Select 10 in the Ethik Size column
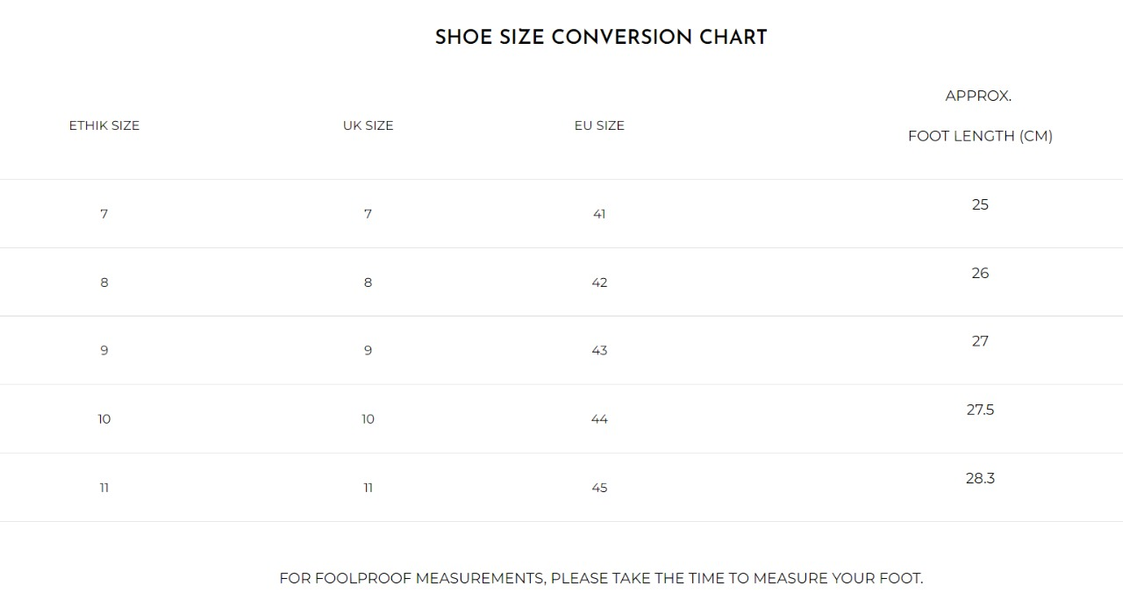This screenshot has height=600, width=1123. point(104,419)
